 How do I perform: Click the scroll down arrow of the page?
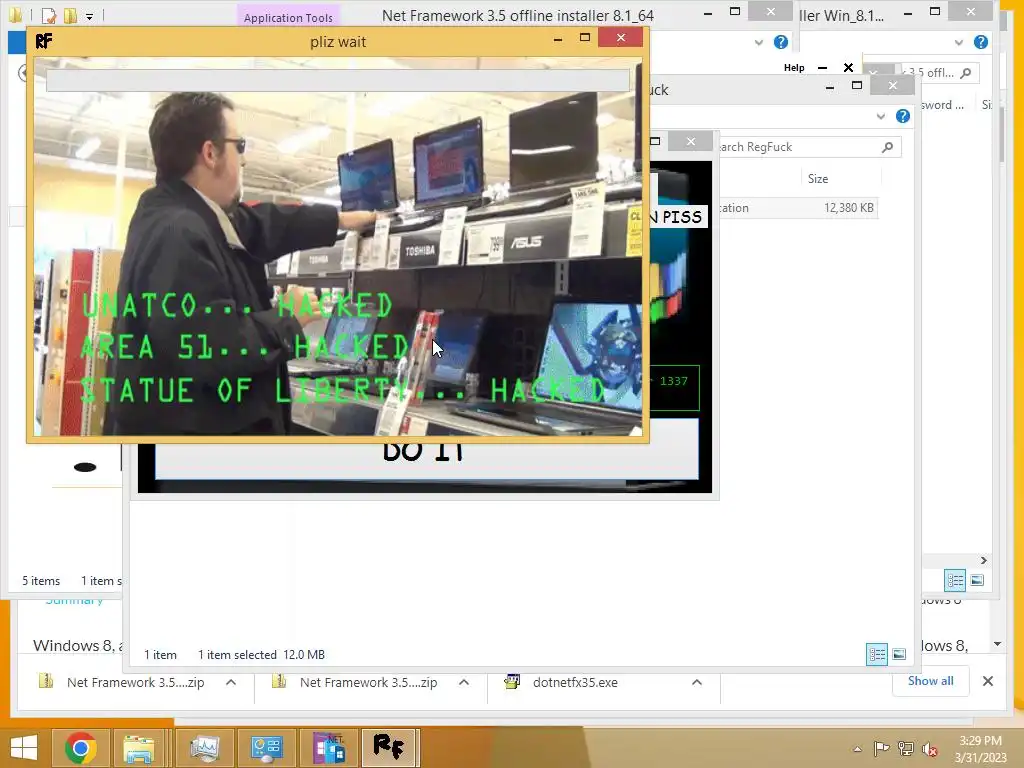[x=997, y=644]
